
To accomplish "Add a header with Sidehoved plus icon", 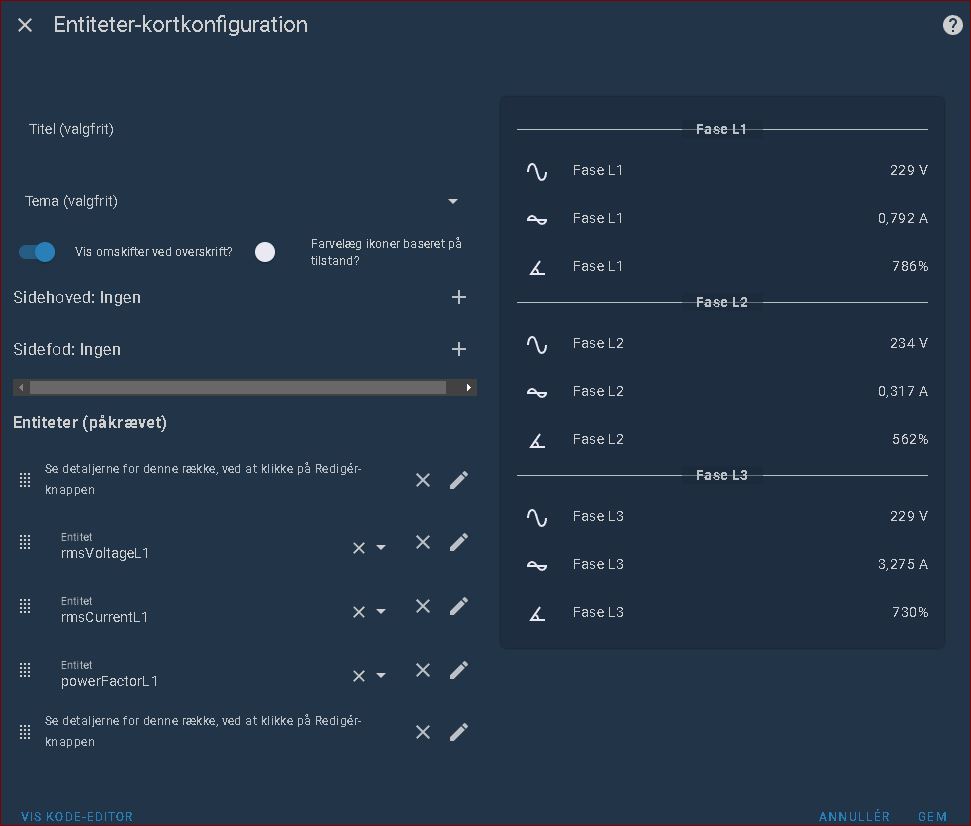I will tap(458, 297).
